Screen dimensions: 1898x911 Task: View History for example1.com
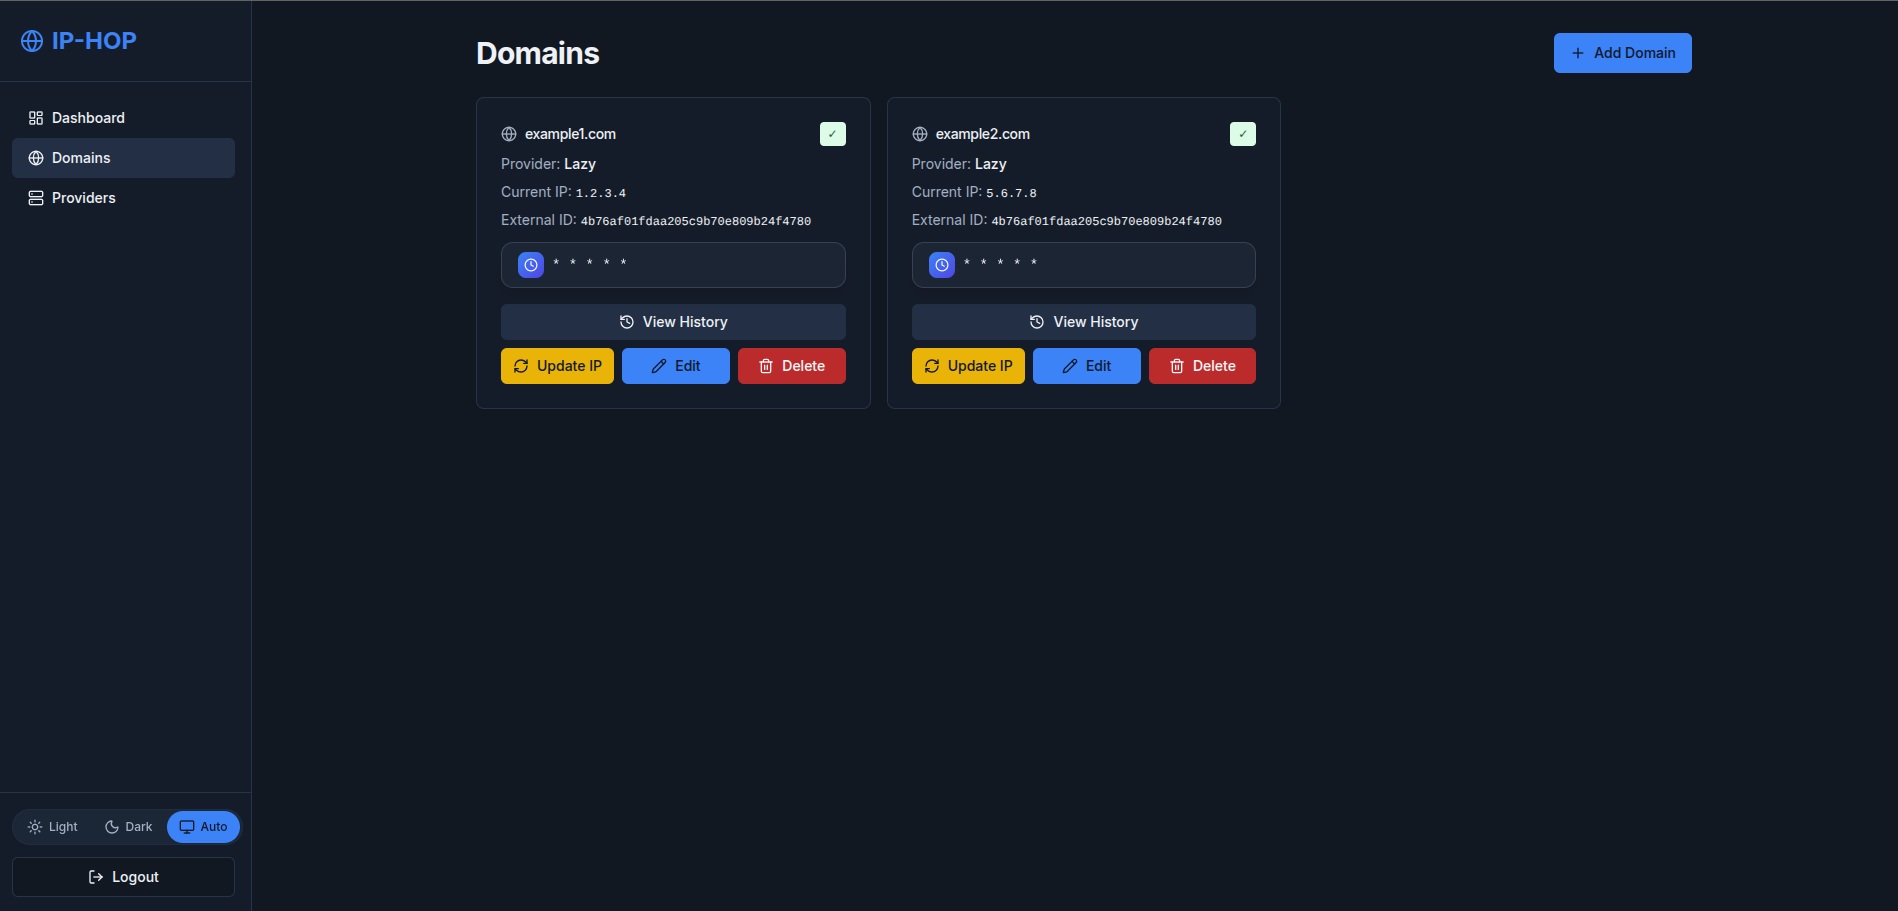(x=673, y=321)
